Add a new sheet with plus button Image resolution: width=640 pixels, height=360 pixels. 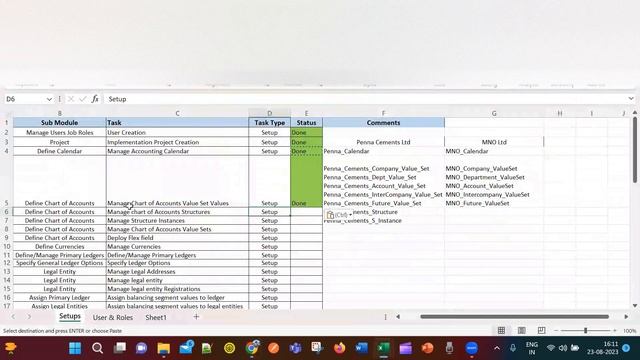click(x=196, y=317)
